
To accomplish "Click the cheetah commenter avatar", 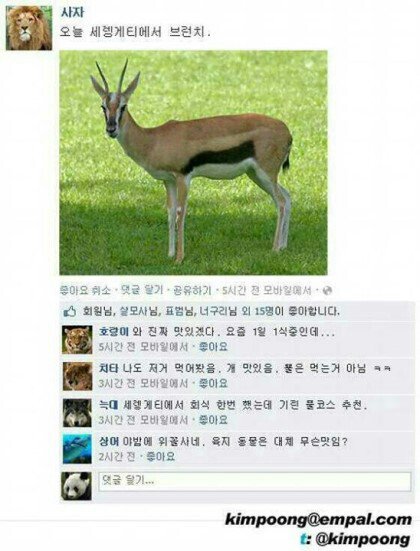I will [x=77, y=376].
